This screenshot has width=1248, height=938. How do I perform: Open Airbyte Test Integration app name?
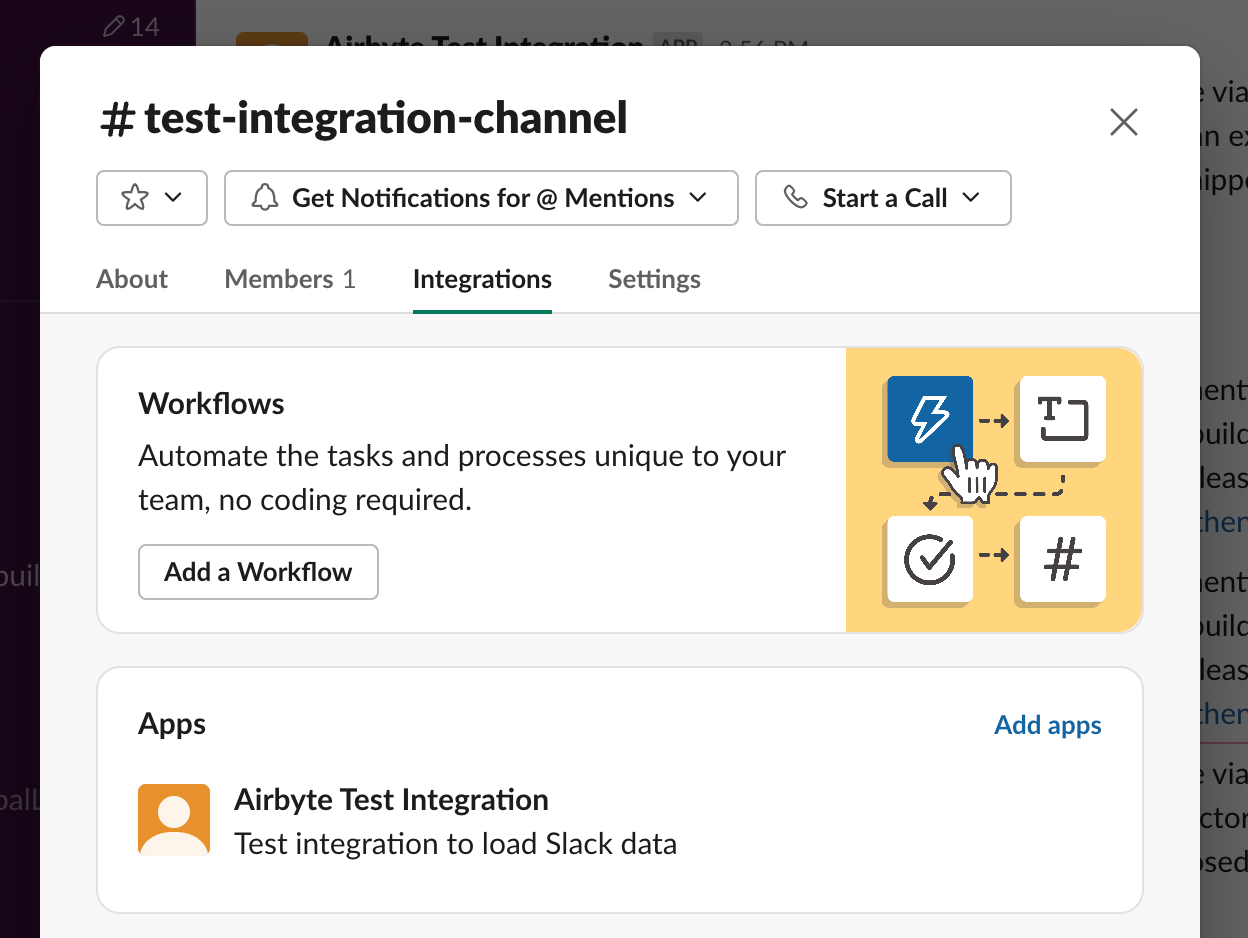[x=391, y=800]
